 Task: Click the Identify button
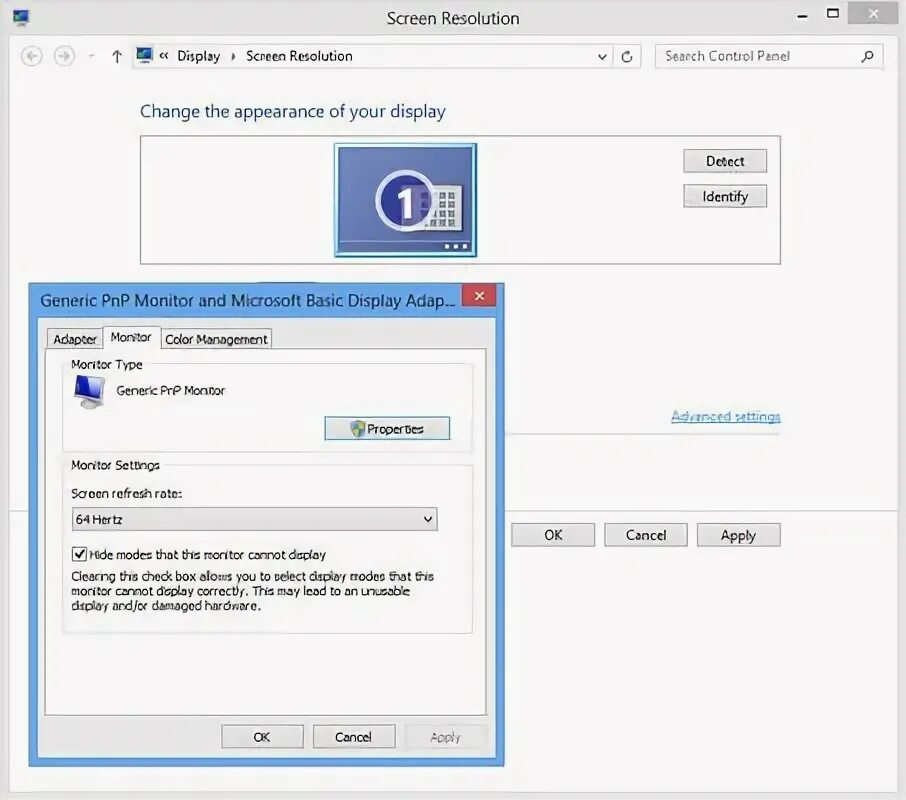tap(725, 196)
